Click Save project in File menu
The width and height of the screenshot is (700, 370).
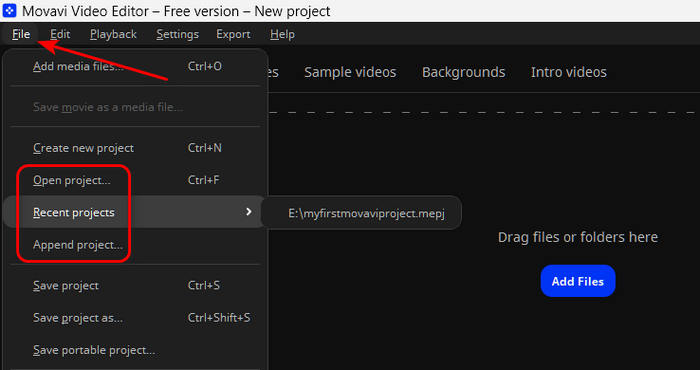point(135,286)
